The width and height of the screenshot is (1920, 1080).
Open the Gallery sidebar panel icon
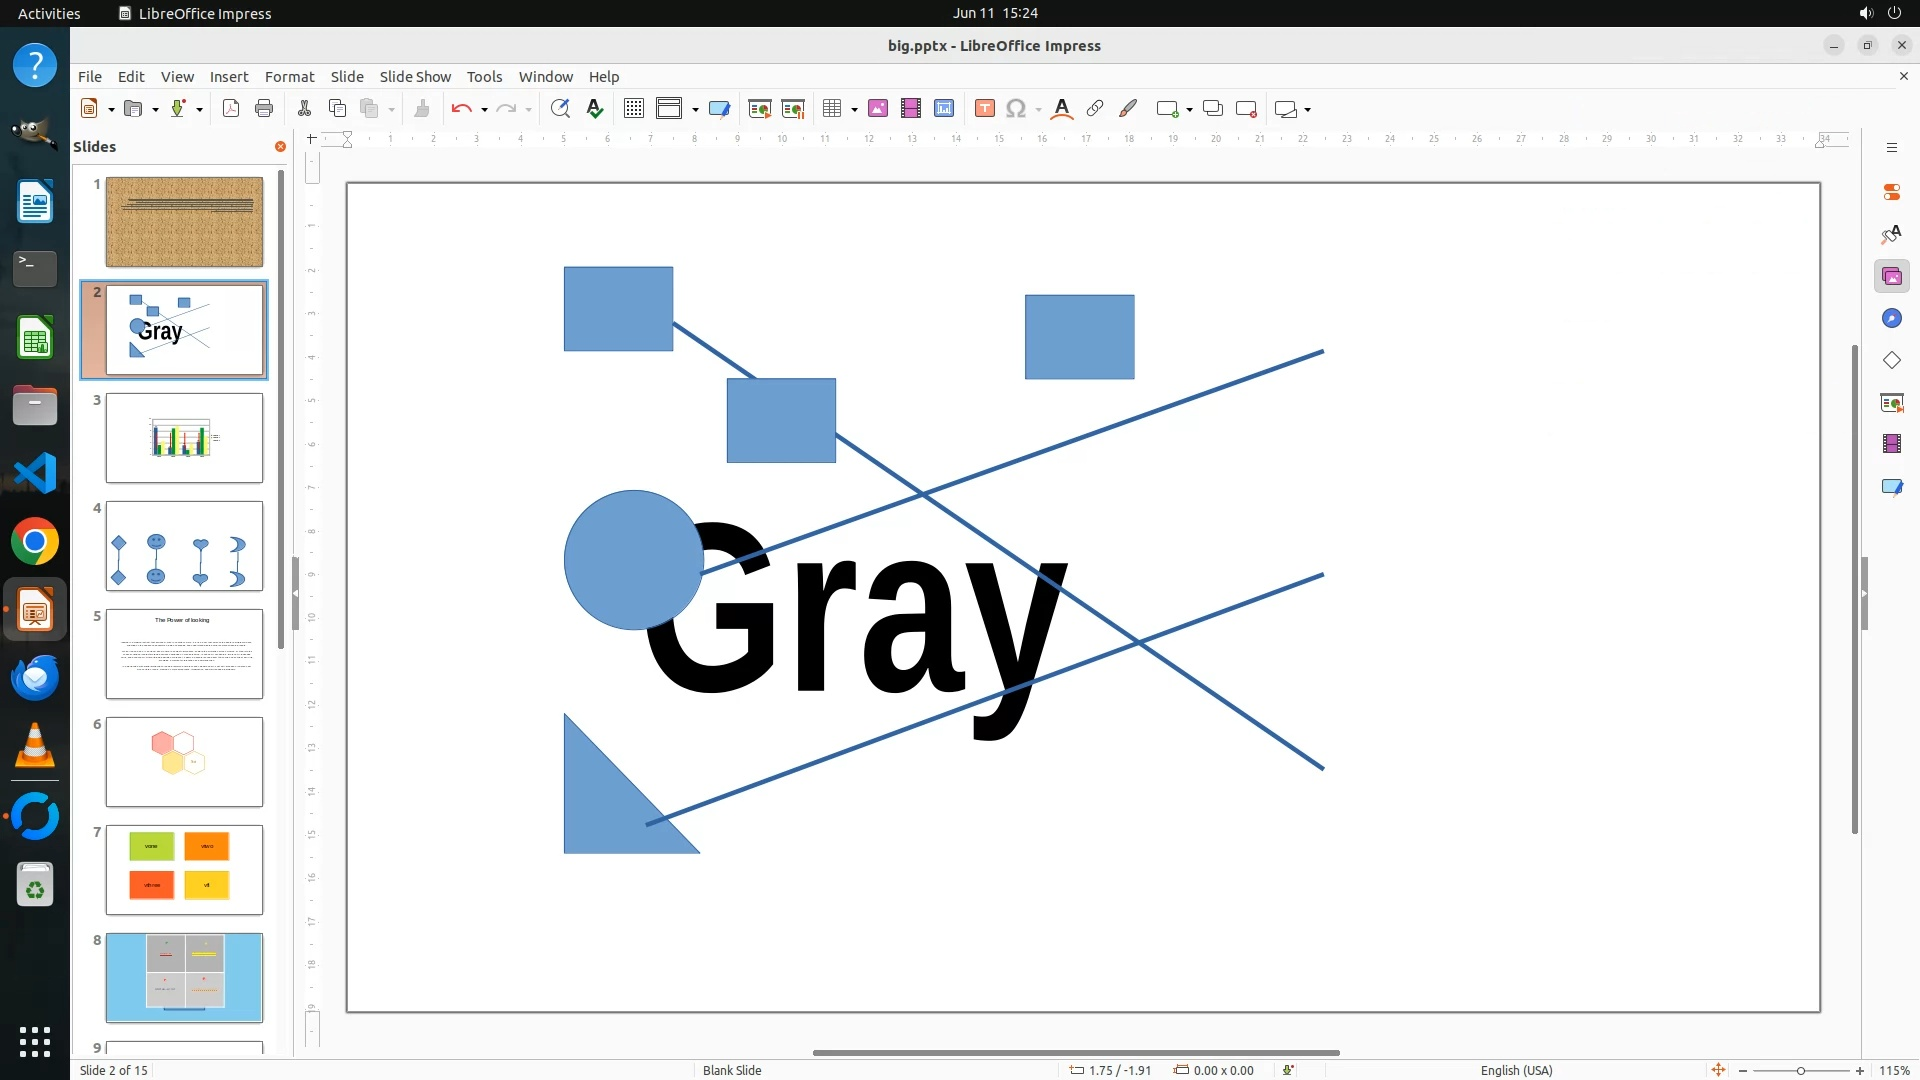pos(1891,277)
